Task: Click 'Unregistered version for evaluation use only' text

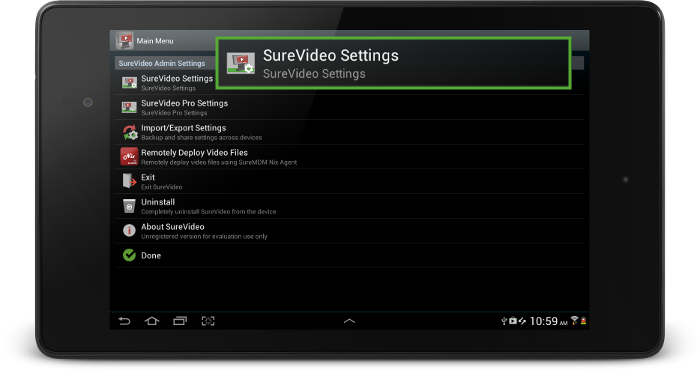Action: tap(204, 237)
